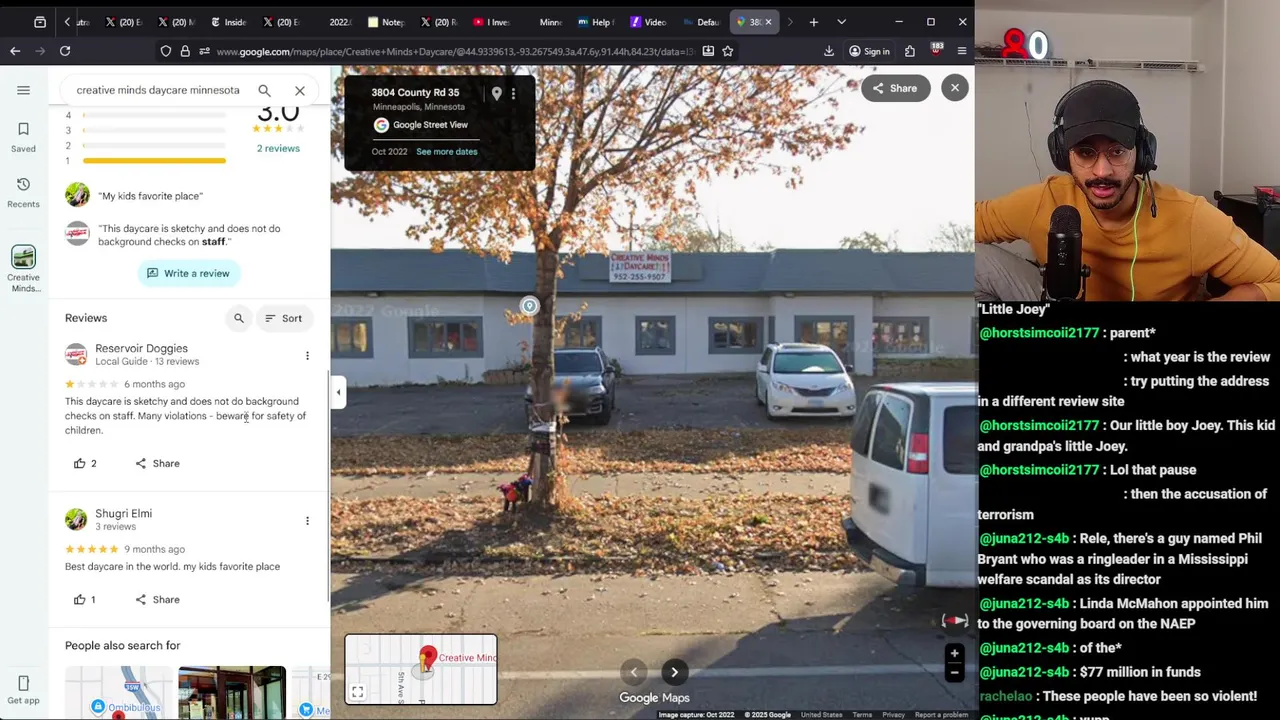Open Firefox application menu
Screen dimensions: 1280x720
click(x=962, y=51)
